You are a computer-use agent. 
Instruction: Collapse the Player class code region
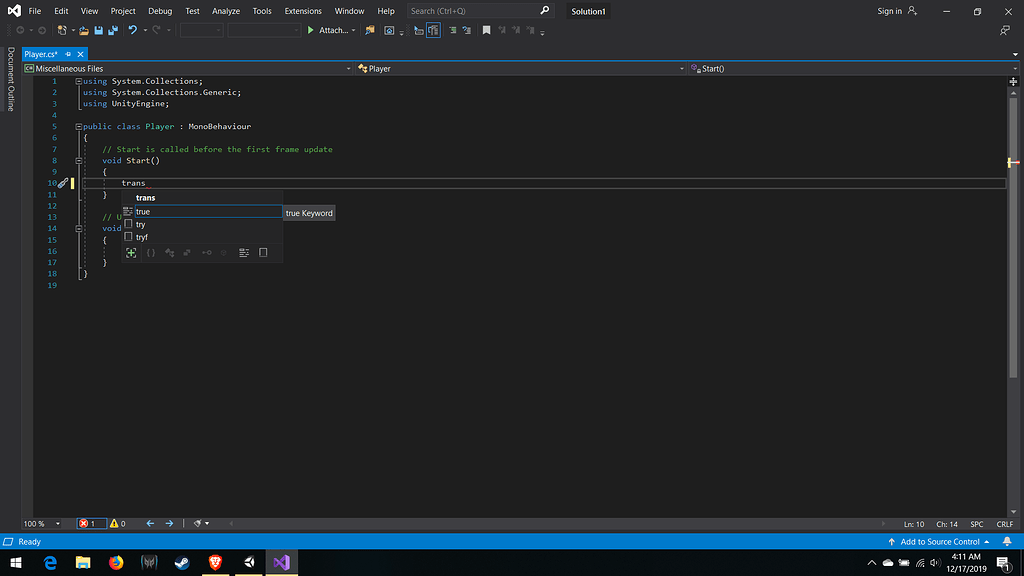click(78, 126)
